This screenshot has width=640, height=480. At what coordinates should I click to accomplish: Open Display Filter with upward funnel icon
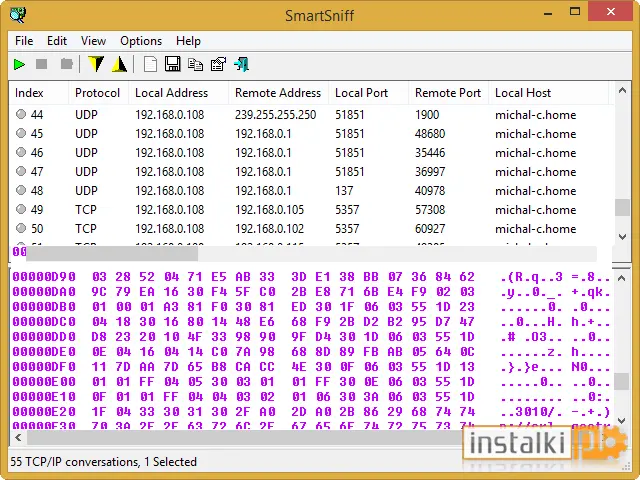[120, 64]
